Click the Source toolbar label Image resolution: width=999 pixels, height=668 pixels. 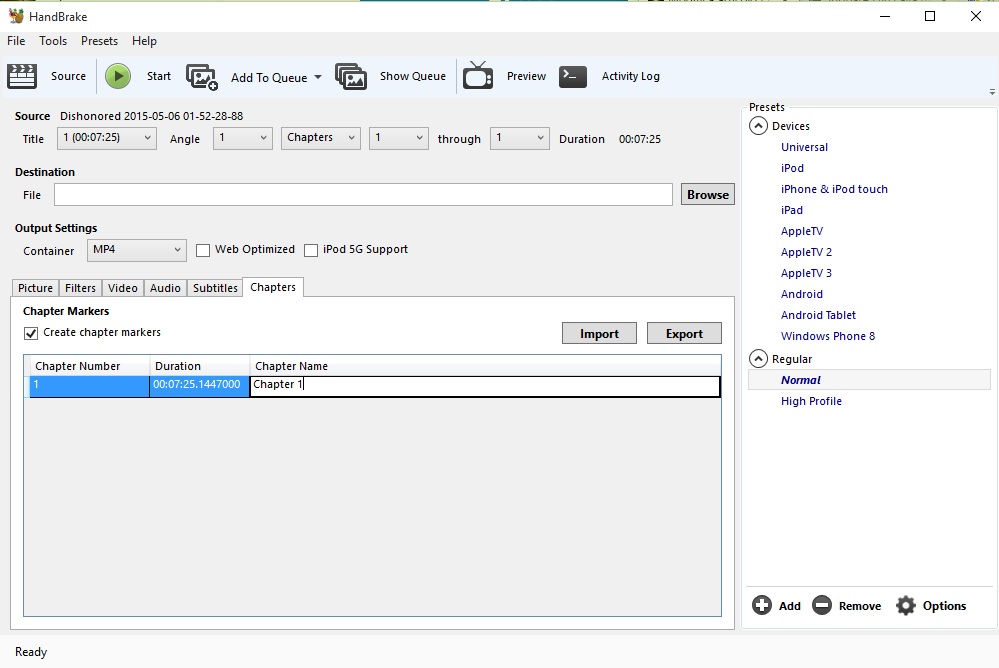point(68,76)
